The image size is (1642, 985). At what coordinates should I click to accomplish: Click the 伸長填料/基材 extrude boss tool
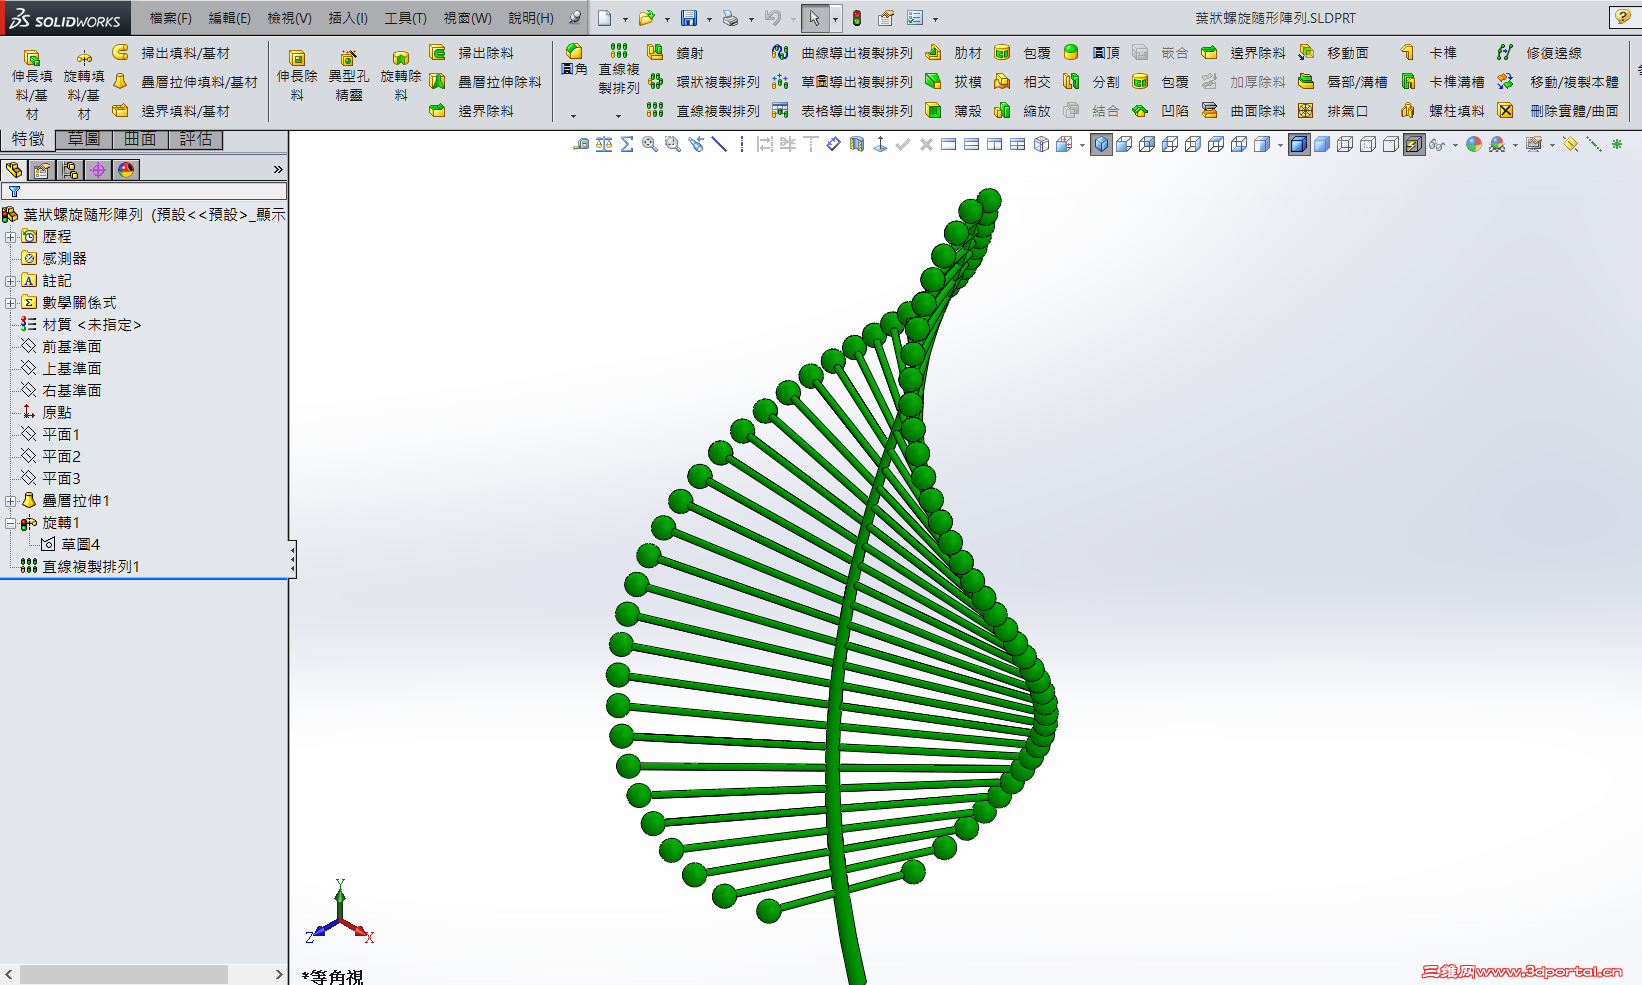tap(32, 84)
